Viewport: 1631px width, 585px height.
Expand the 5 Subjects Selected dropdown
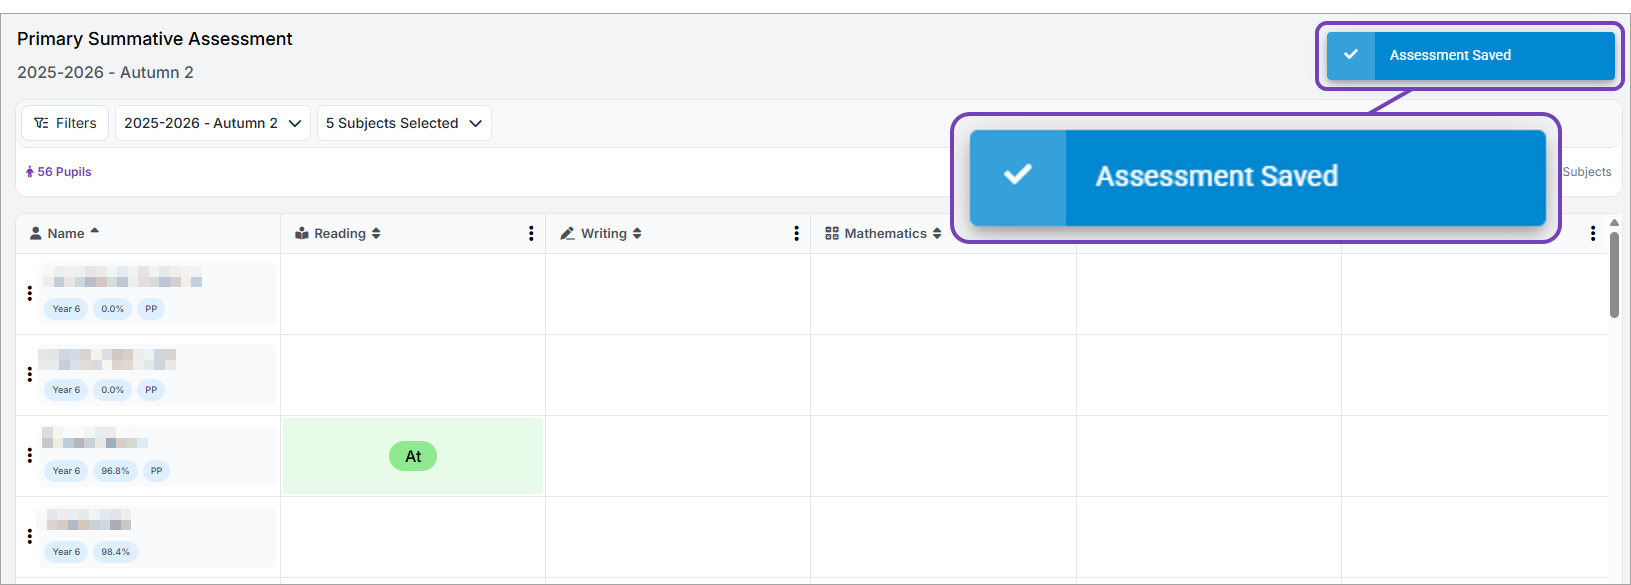point(403,123)
